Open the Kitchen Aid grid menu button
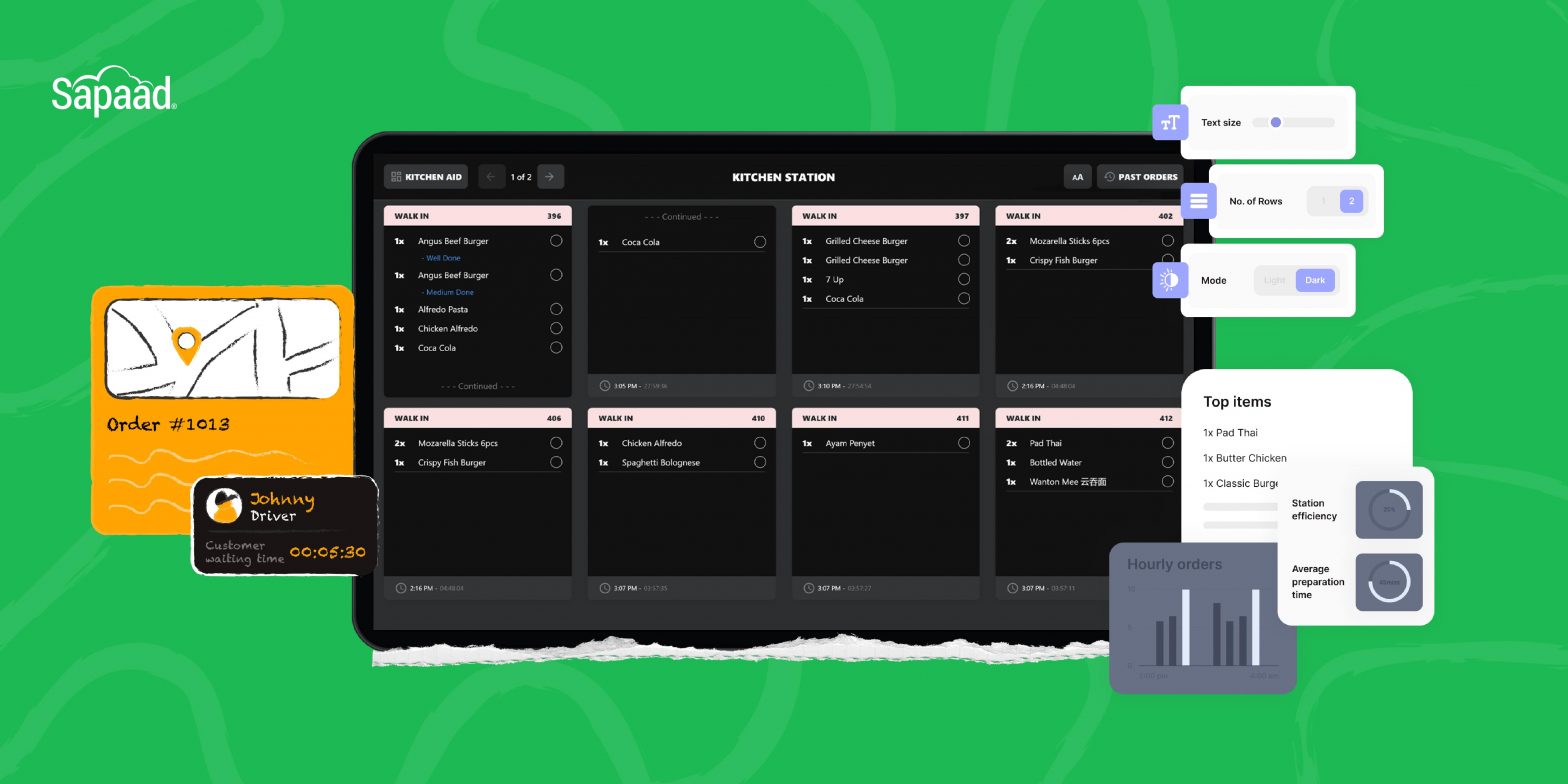Viewport: 1568px width, 784px height. click(x=426, y=177)
